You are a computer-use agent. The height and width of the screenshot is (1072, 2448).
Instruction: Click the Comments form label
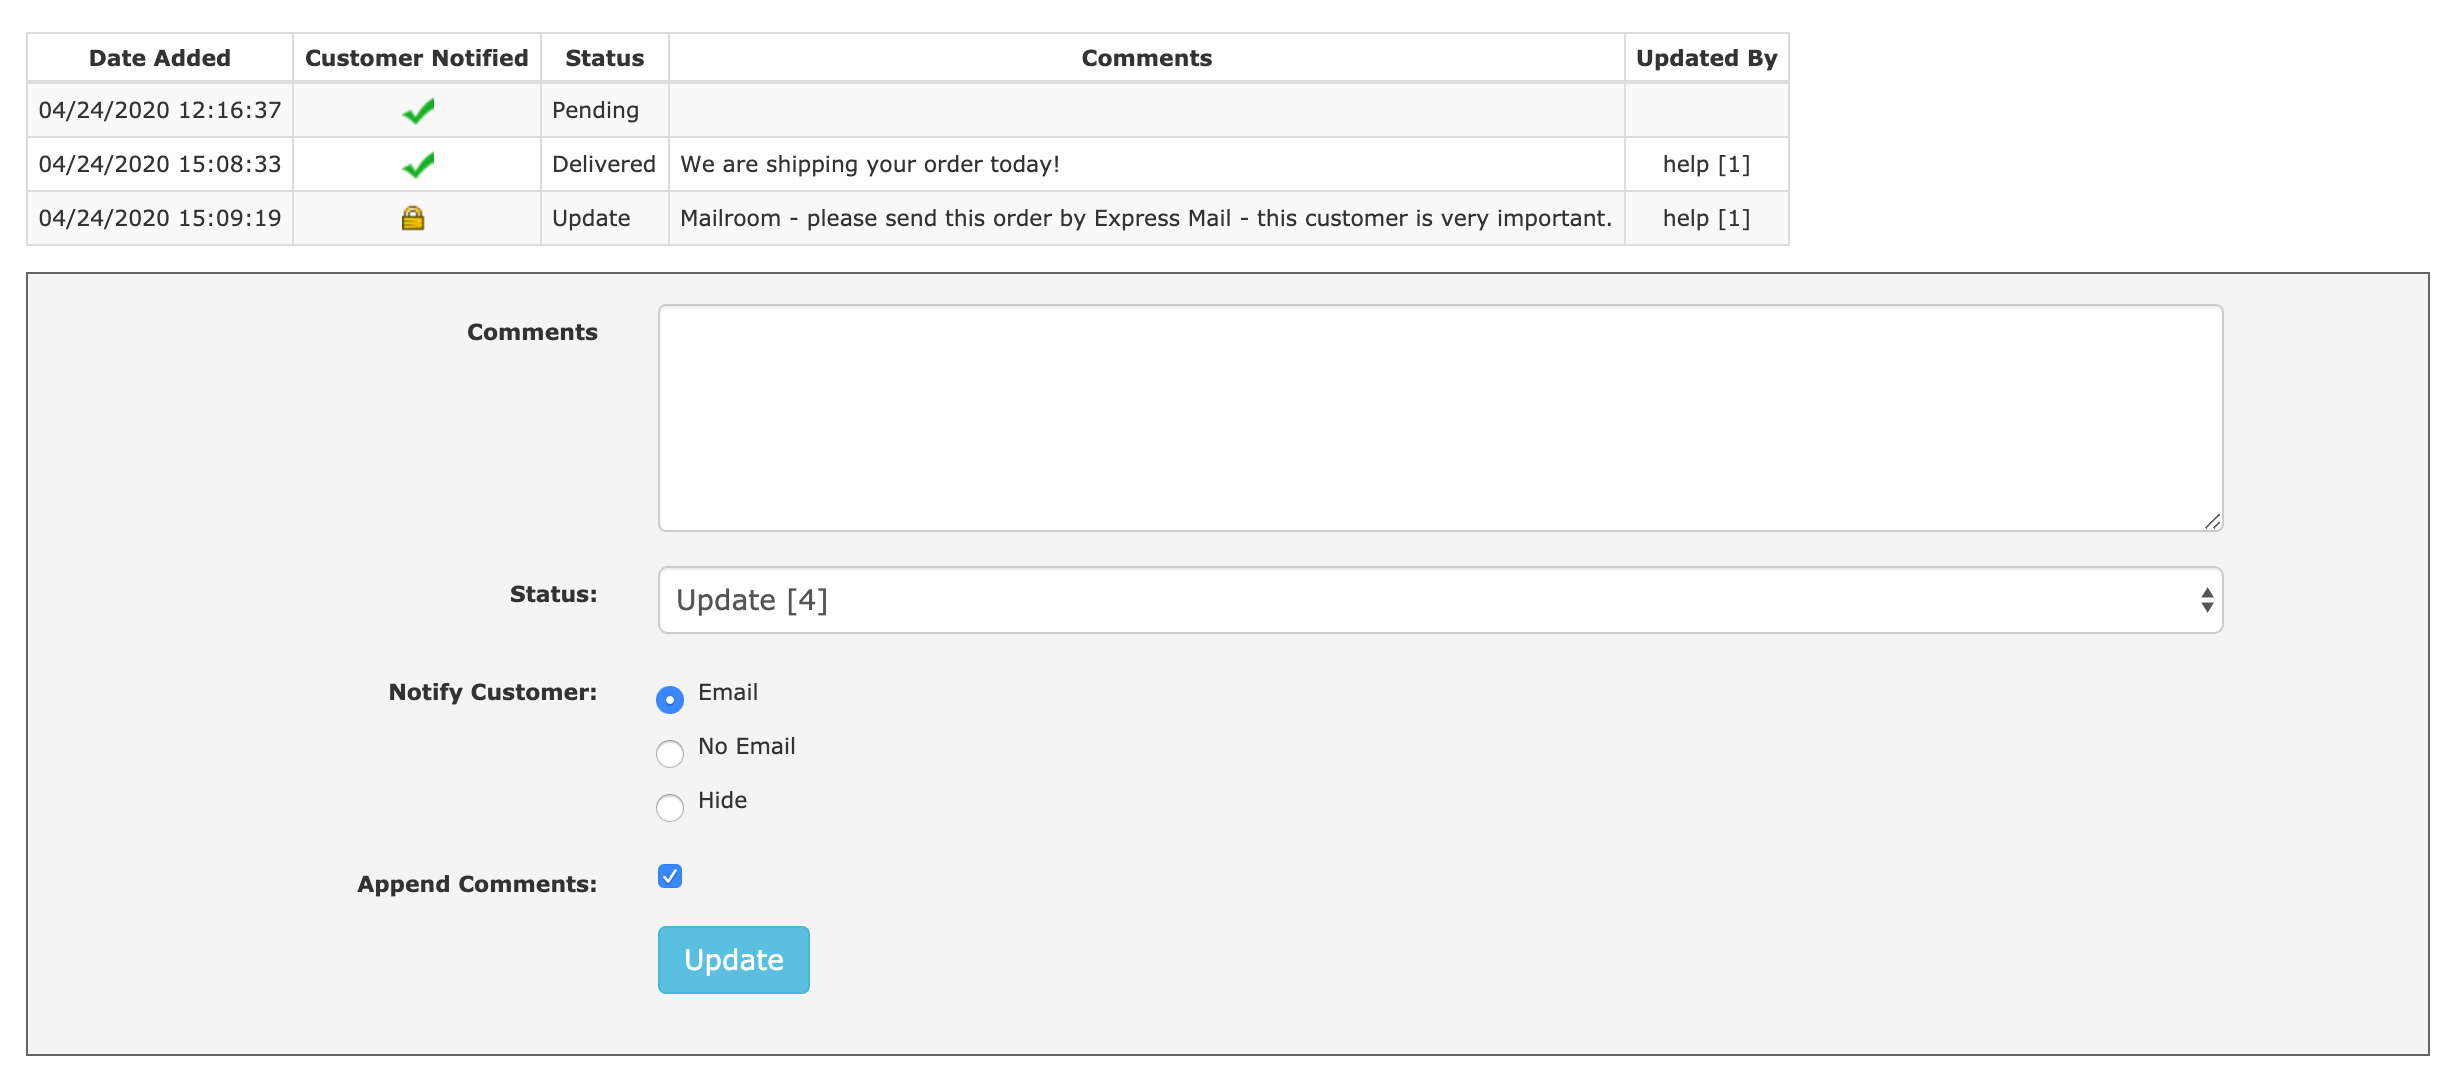(532, 332)
